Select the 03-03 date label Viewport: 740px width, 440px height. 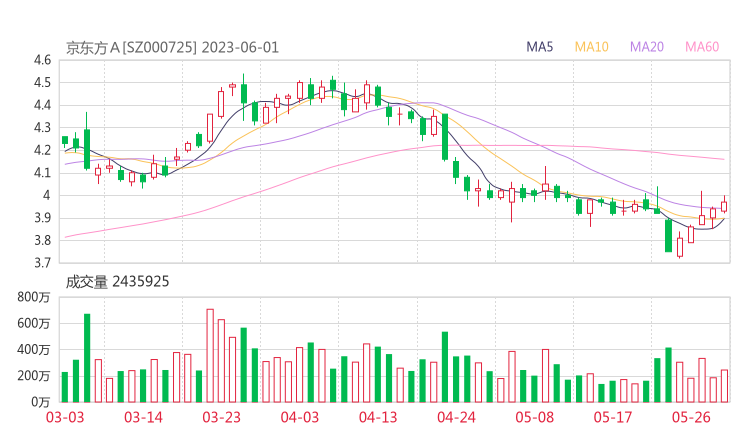tap(65, 417)
